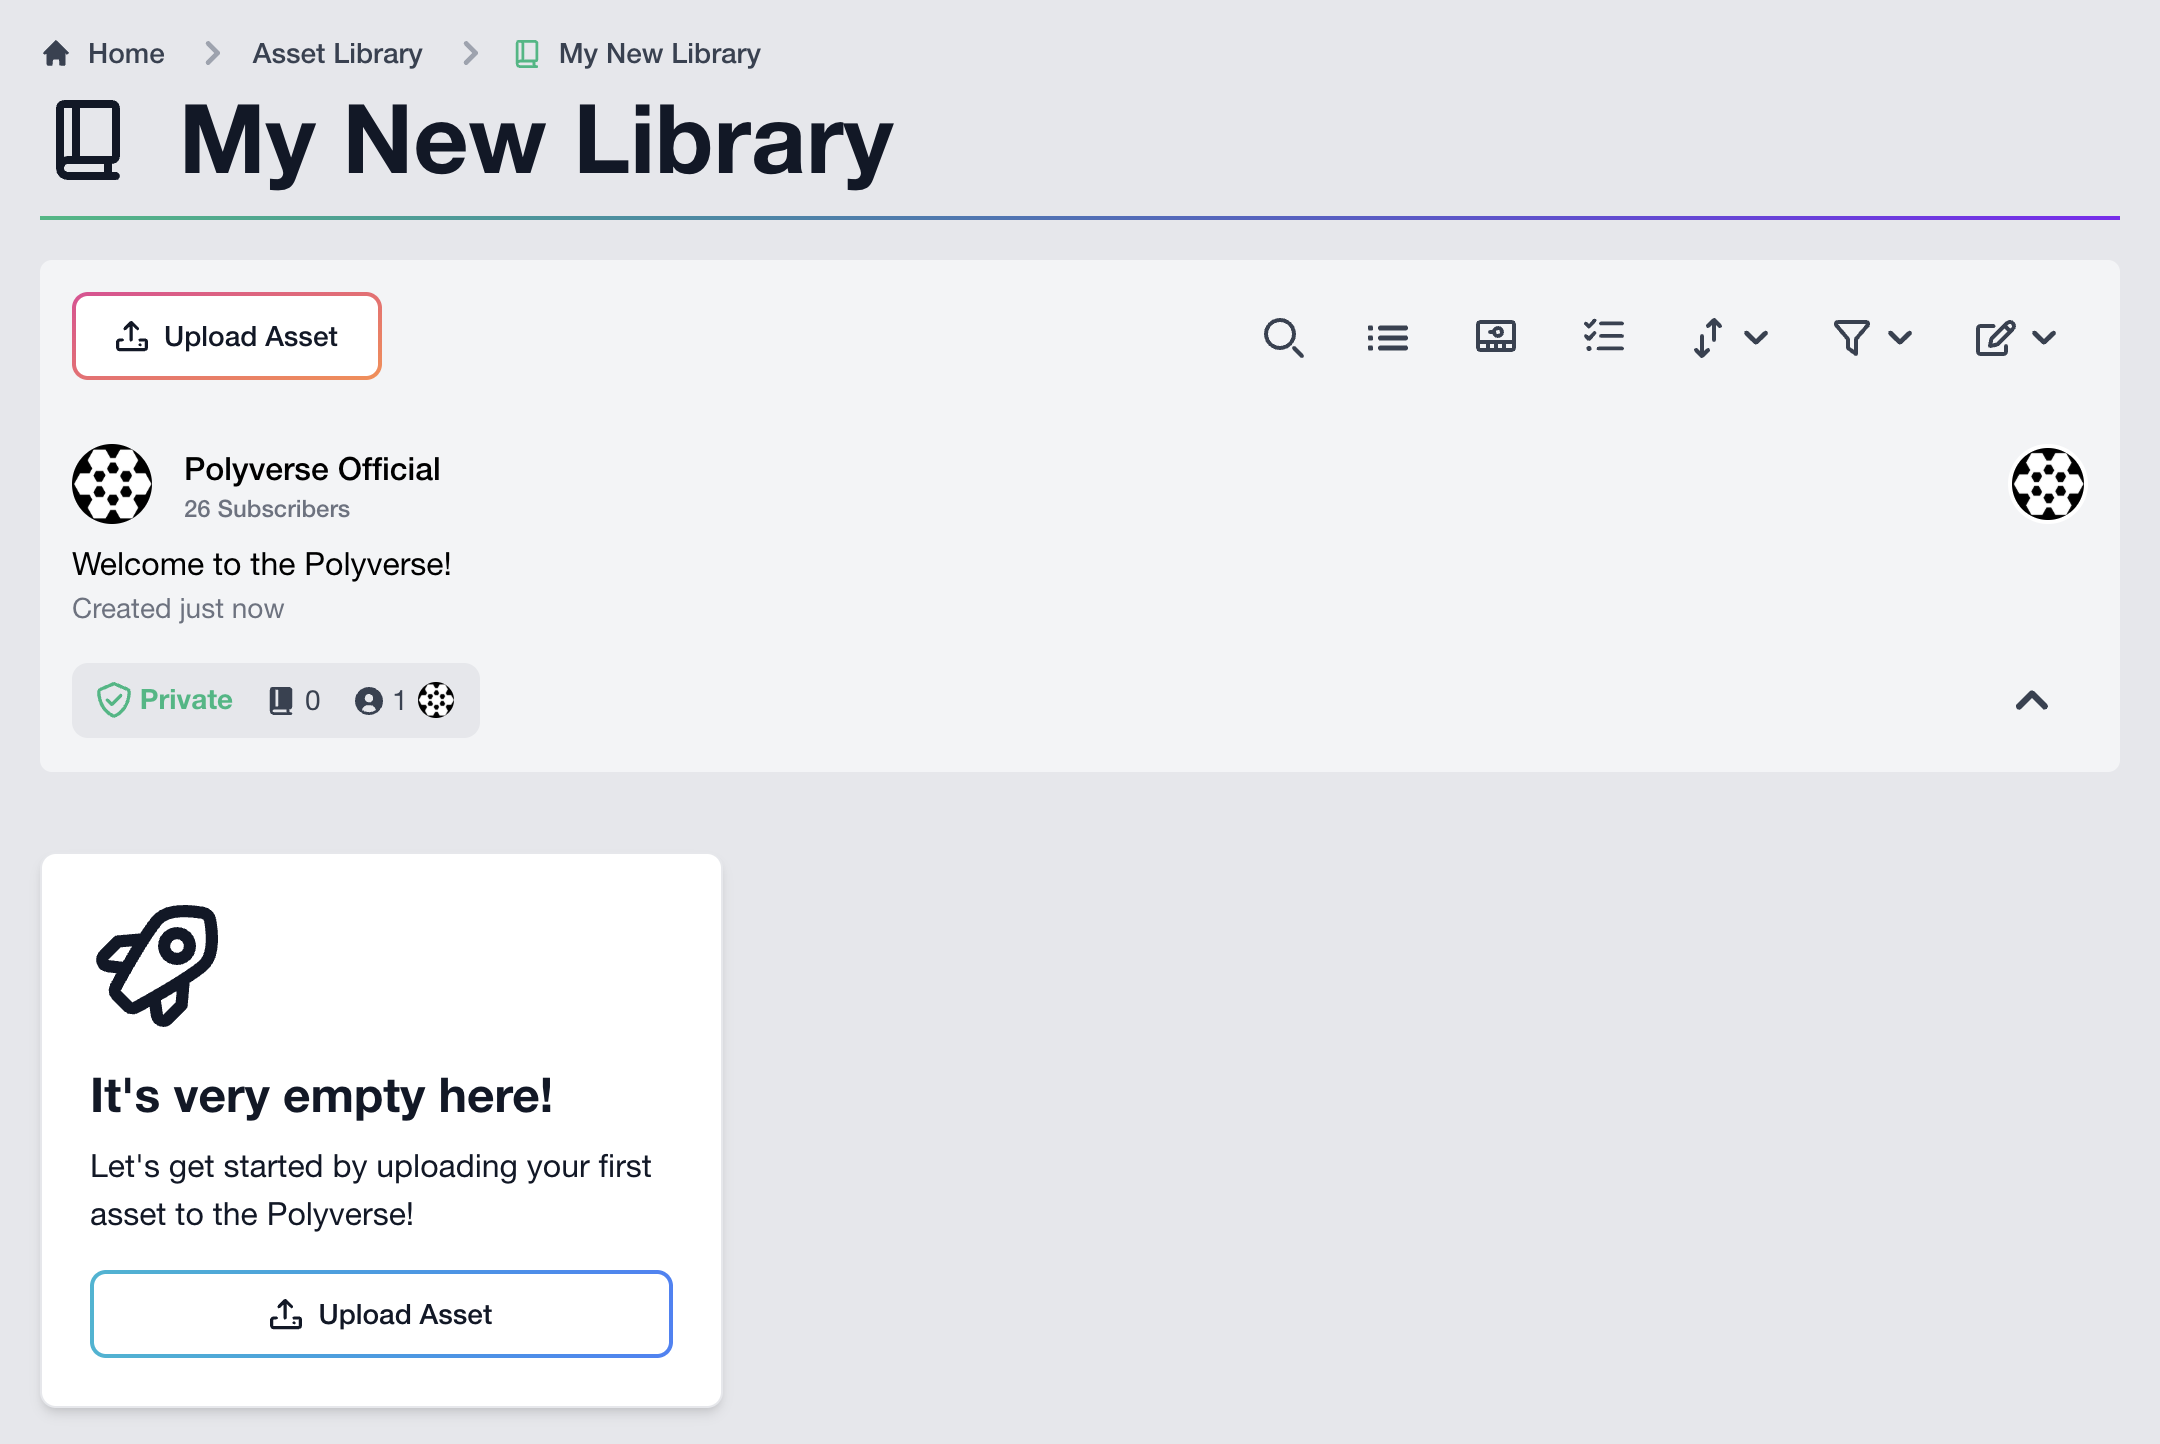The height and width of the screenshot is (1444, 2160).
Task: Switch to list view layout
Action: point(1388,337)
